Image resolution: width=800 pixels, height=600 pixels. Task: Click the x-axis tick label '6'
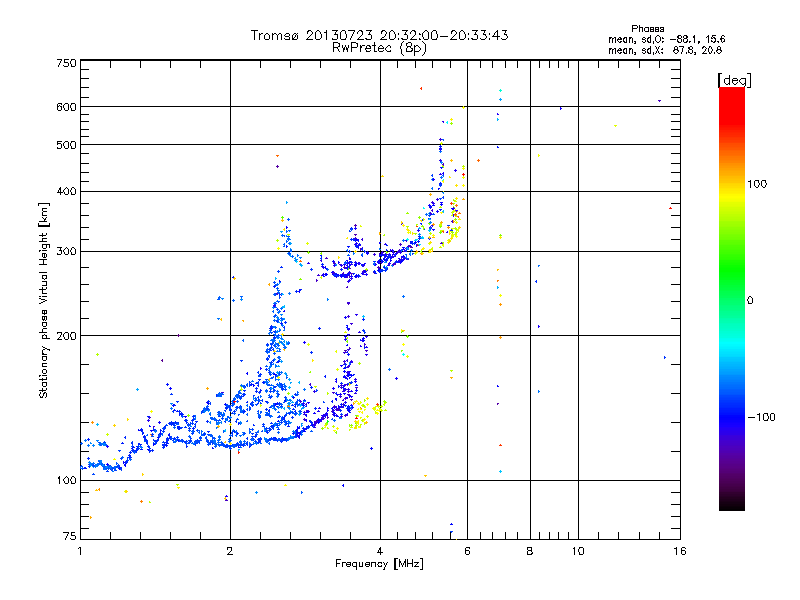tap(467, 551)
